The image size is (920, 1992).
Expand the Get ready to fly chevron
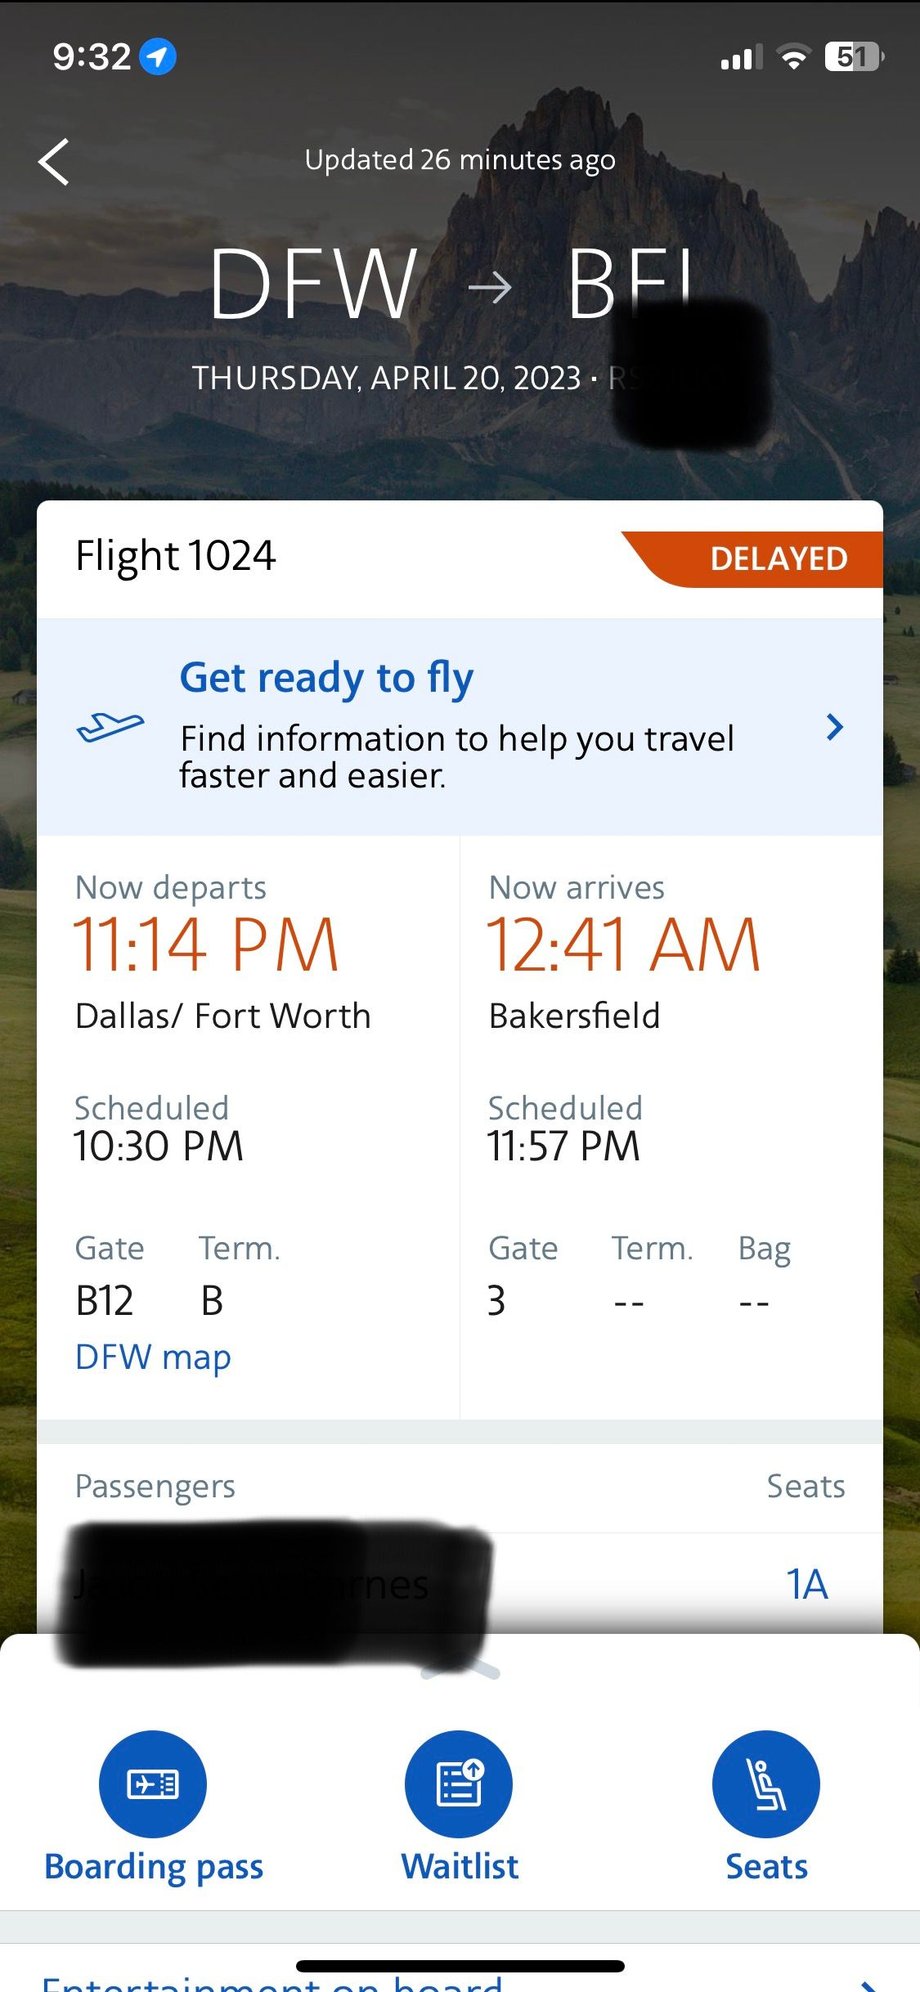coord(835,727)
